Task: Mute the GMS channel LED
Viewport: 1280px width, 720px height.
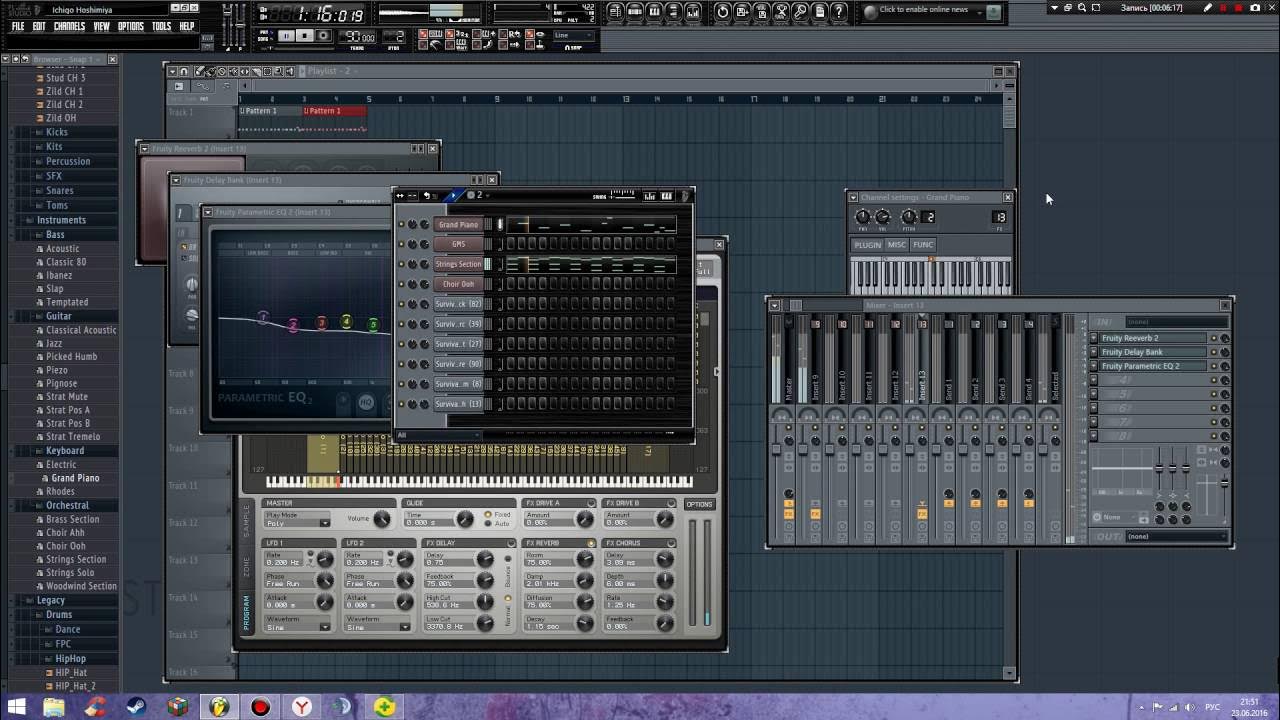Action: [x=401, y=244]
